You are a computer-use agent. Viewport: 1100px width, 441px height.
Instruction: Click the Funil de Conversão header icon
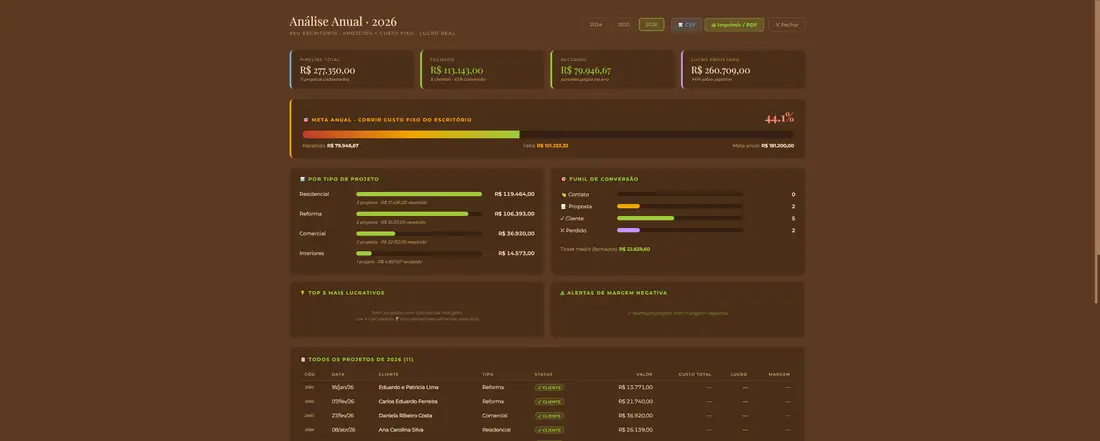[563, 179]
